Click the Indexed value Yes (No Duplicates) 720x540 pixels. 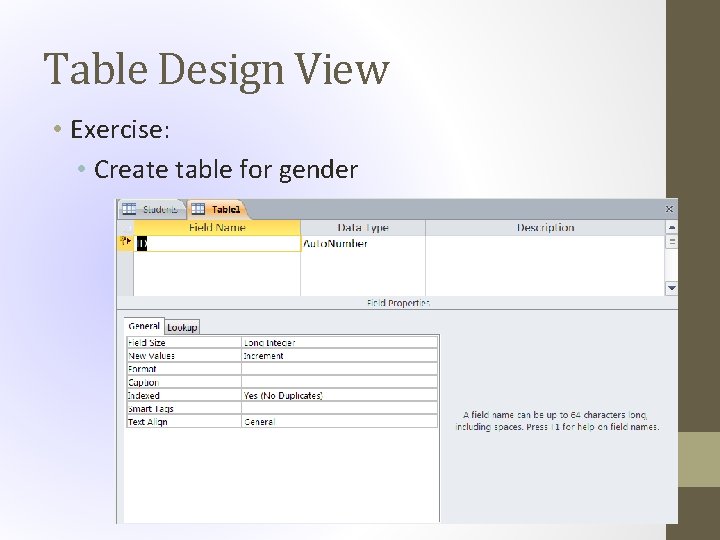tap(339, 395)
